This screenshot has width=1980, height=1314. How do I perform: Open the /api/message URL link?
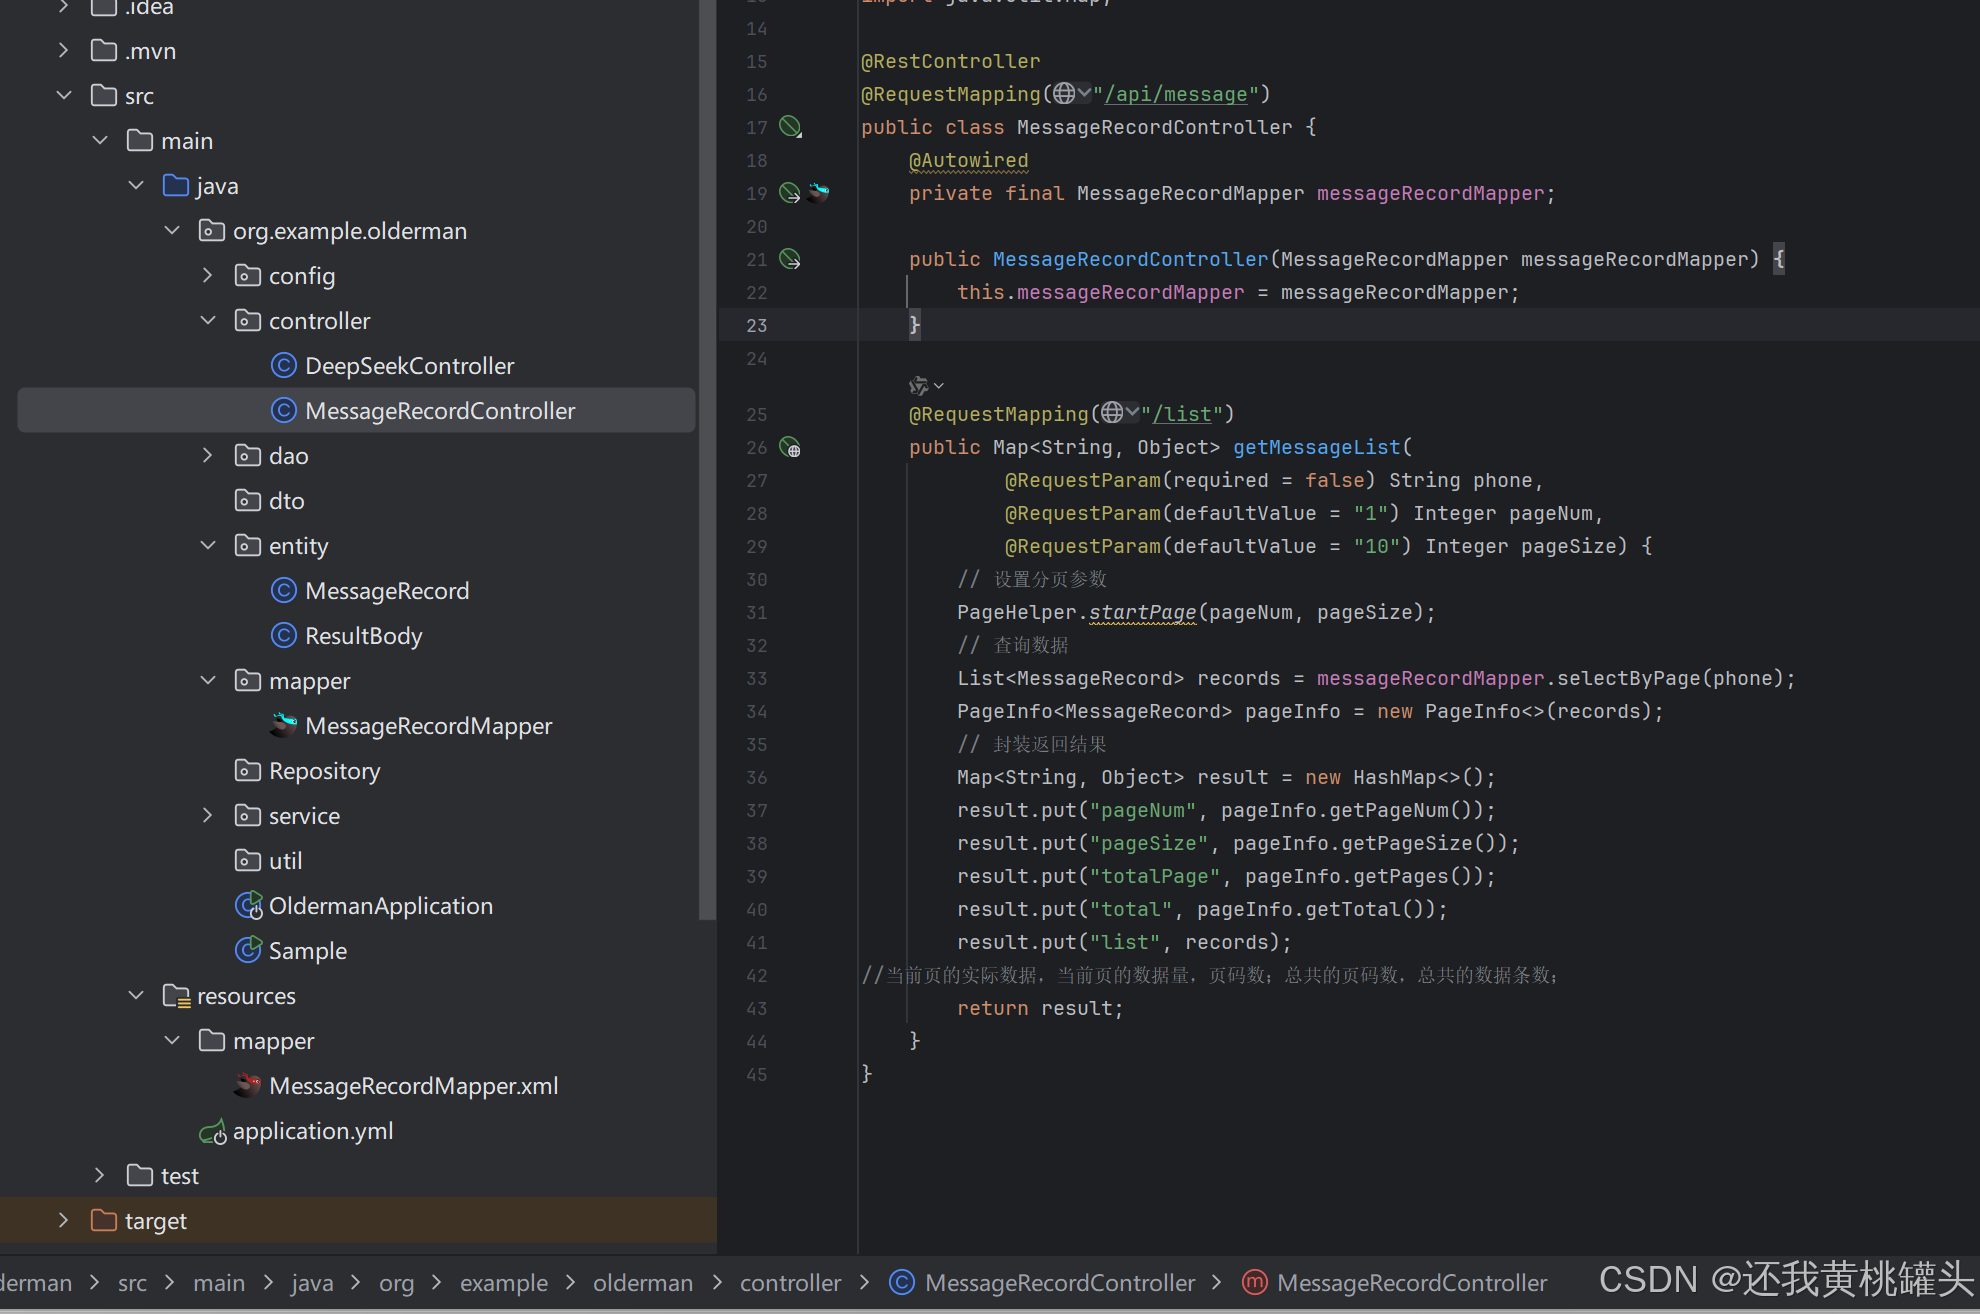point(1176,94)
